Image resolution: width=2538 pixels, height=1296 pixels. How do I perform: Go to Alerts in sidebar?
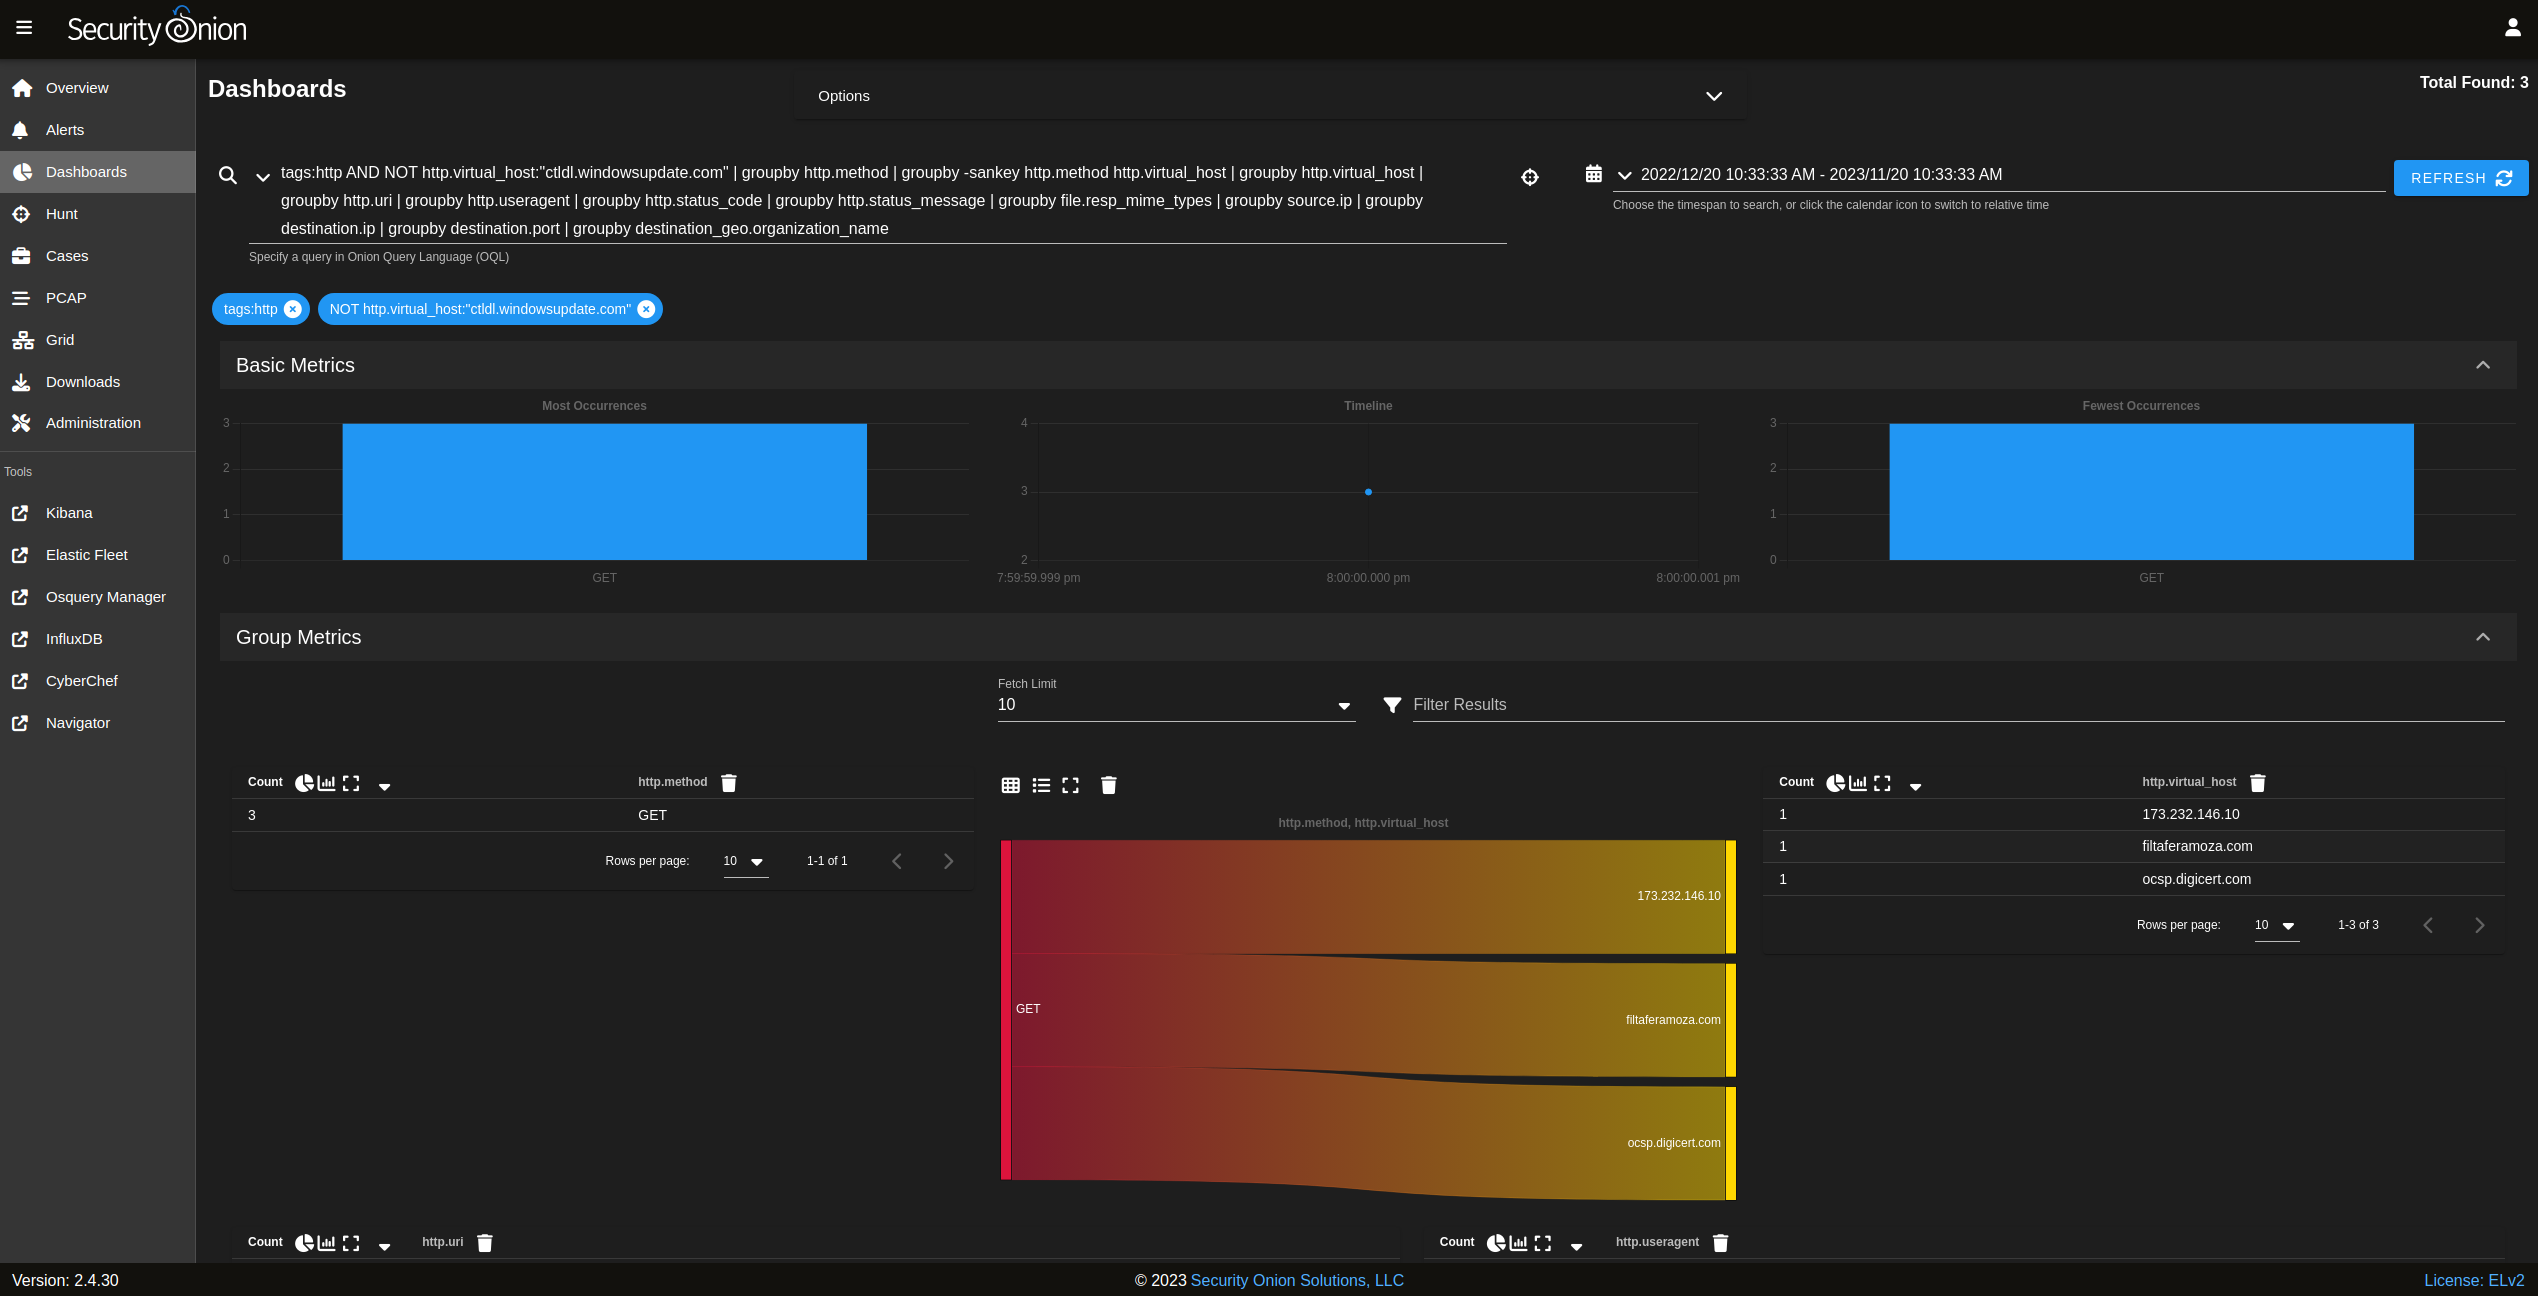pos(65,130)
